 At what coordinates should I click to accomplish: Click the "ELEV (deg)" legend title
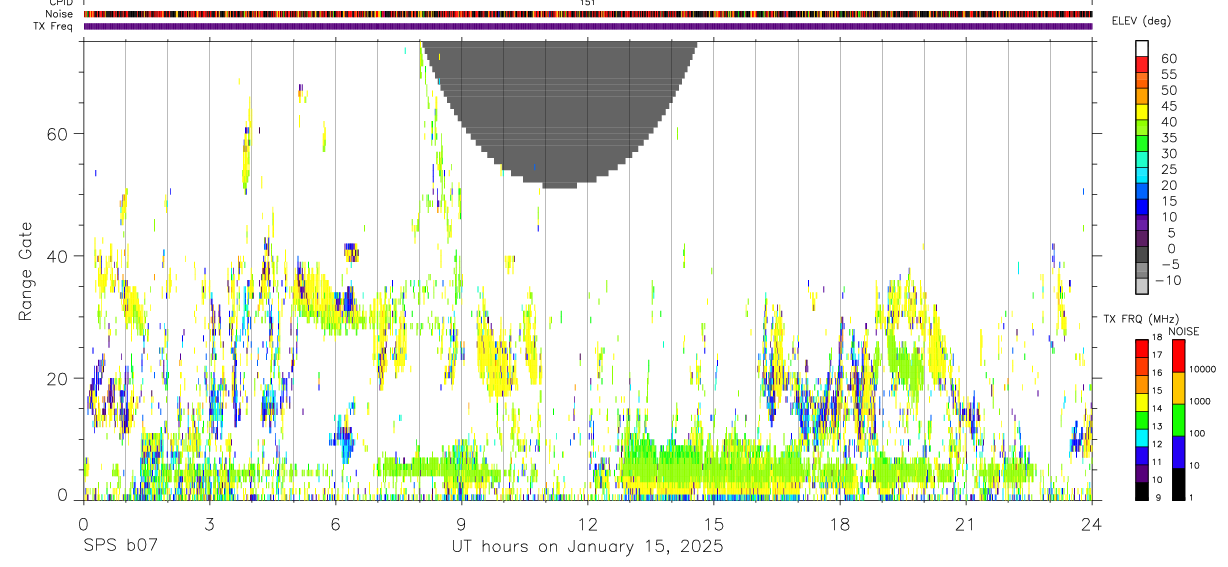(1142, 21)
